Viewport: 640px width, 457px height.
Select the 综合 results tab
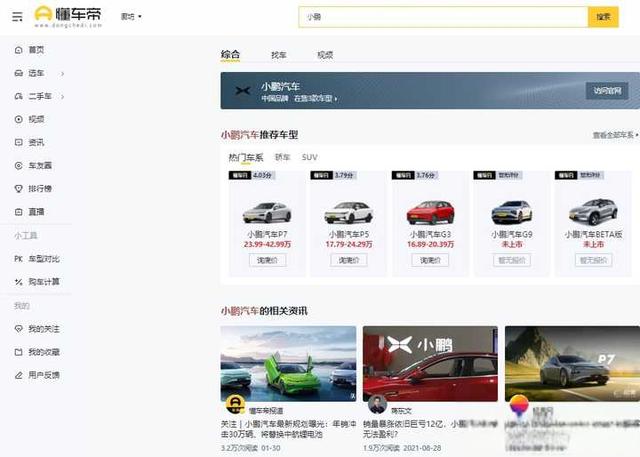(x=230, y=54)
